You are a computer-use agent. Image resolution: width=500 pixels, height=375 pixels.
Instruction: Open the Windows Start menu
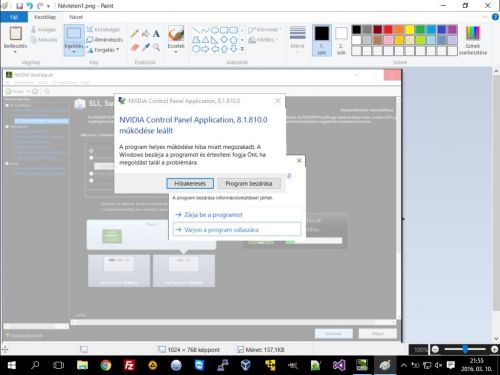coord(12,365)
